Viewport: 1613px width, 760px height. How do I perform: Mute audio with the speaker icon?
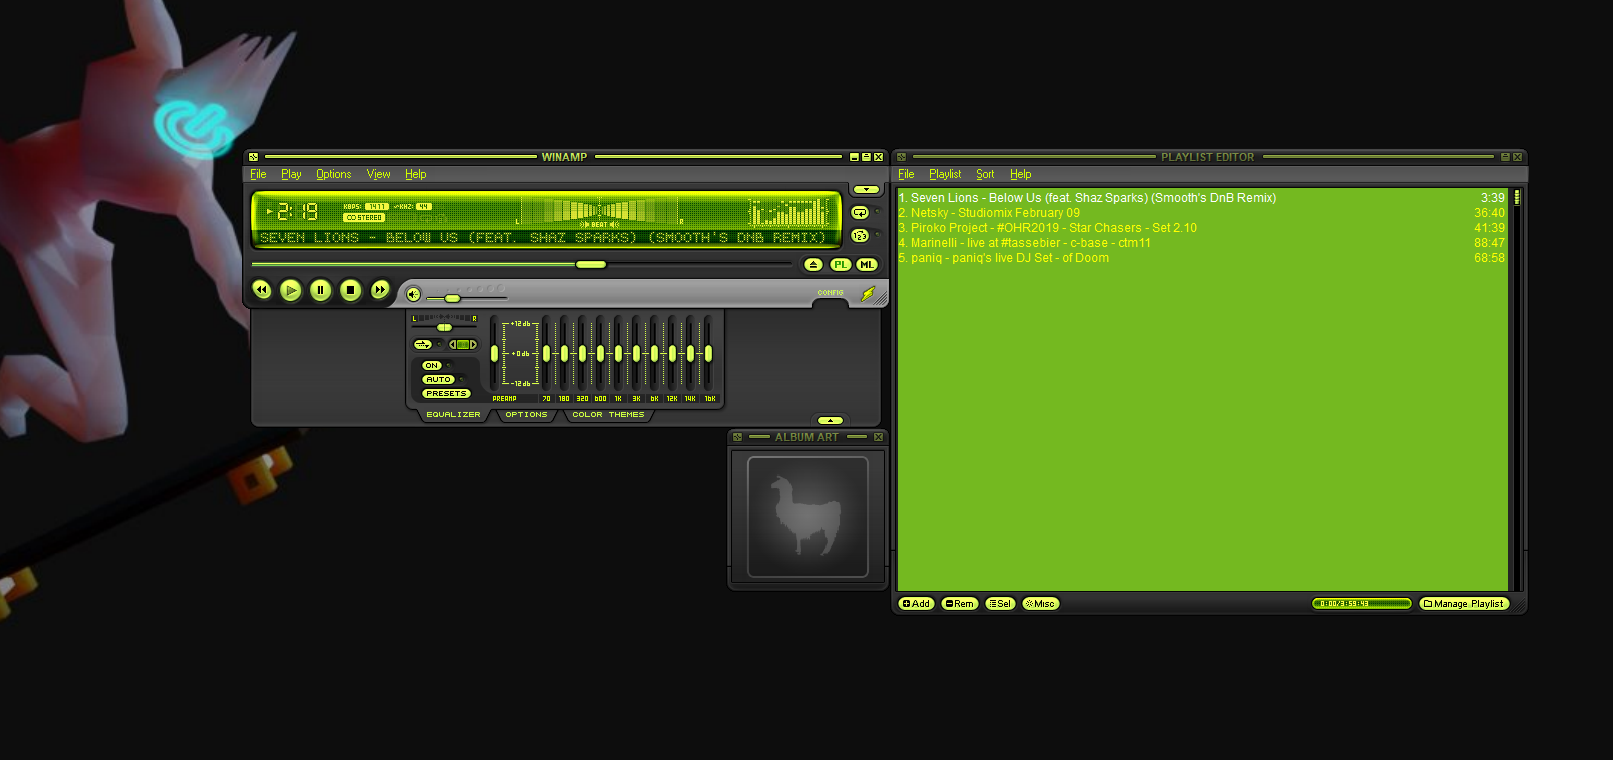[413, 294]
